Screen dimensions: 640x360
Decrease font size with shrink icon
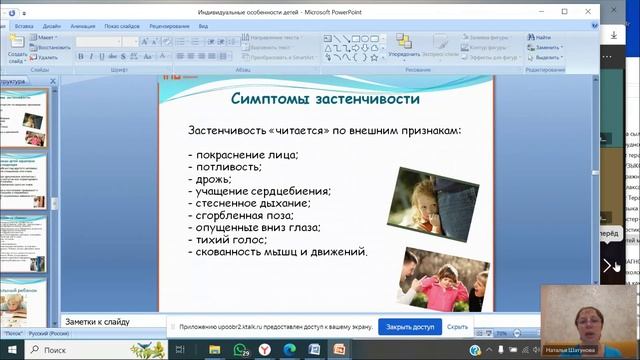pos(155,42)
